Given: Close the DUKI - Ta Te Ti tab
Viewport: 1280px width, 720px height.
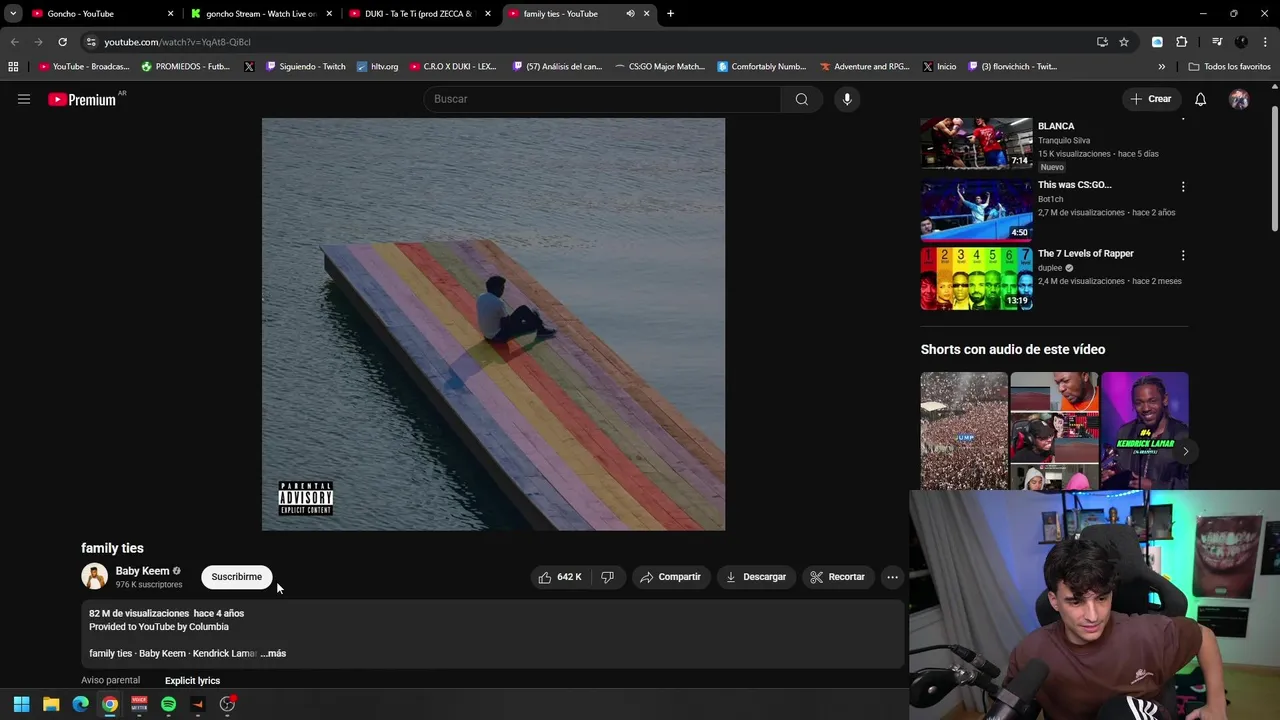Looking at the screenshot, I should click(488, 14).
